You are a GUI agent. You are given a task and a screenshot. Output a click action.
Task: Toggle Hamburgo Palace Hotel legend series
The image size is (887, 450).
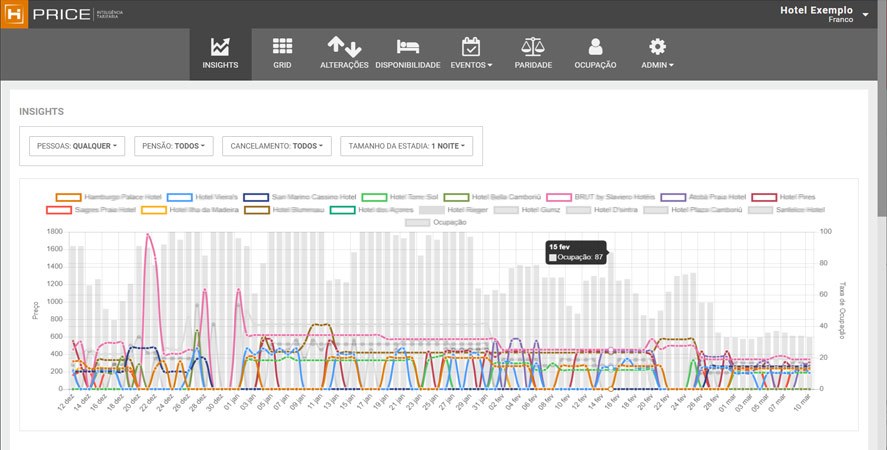(x=68, y=197)
